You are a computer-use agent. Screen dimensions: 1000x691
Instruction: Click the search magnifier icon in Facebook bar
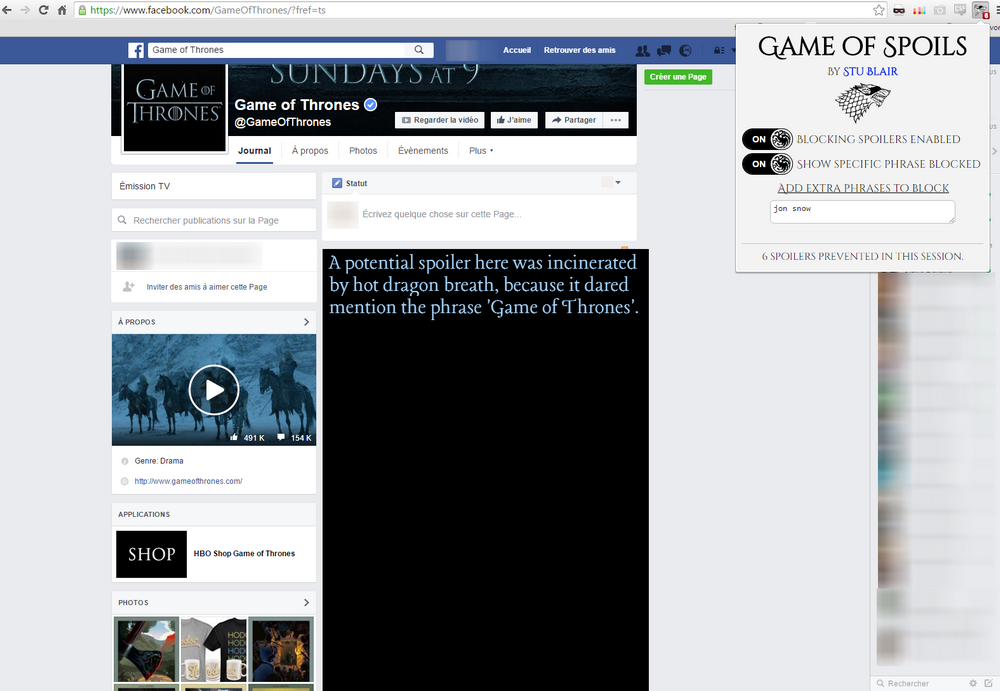pos(419,50)
